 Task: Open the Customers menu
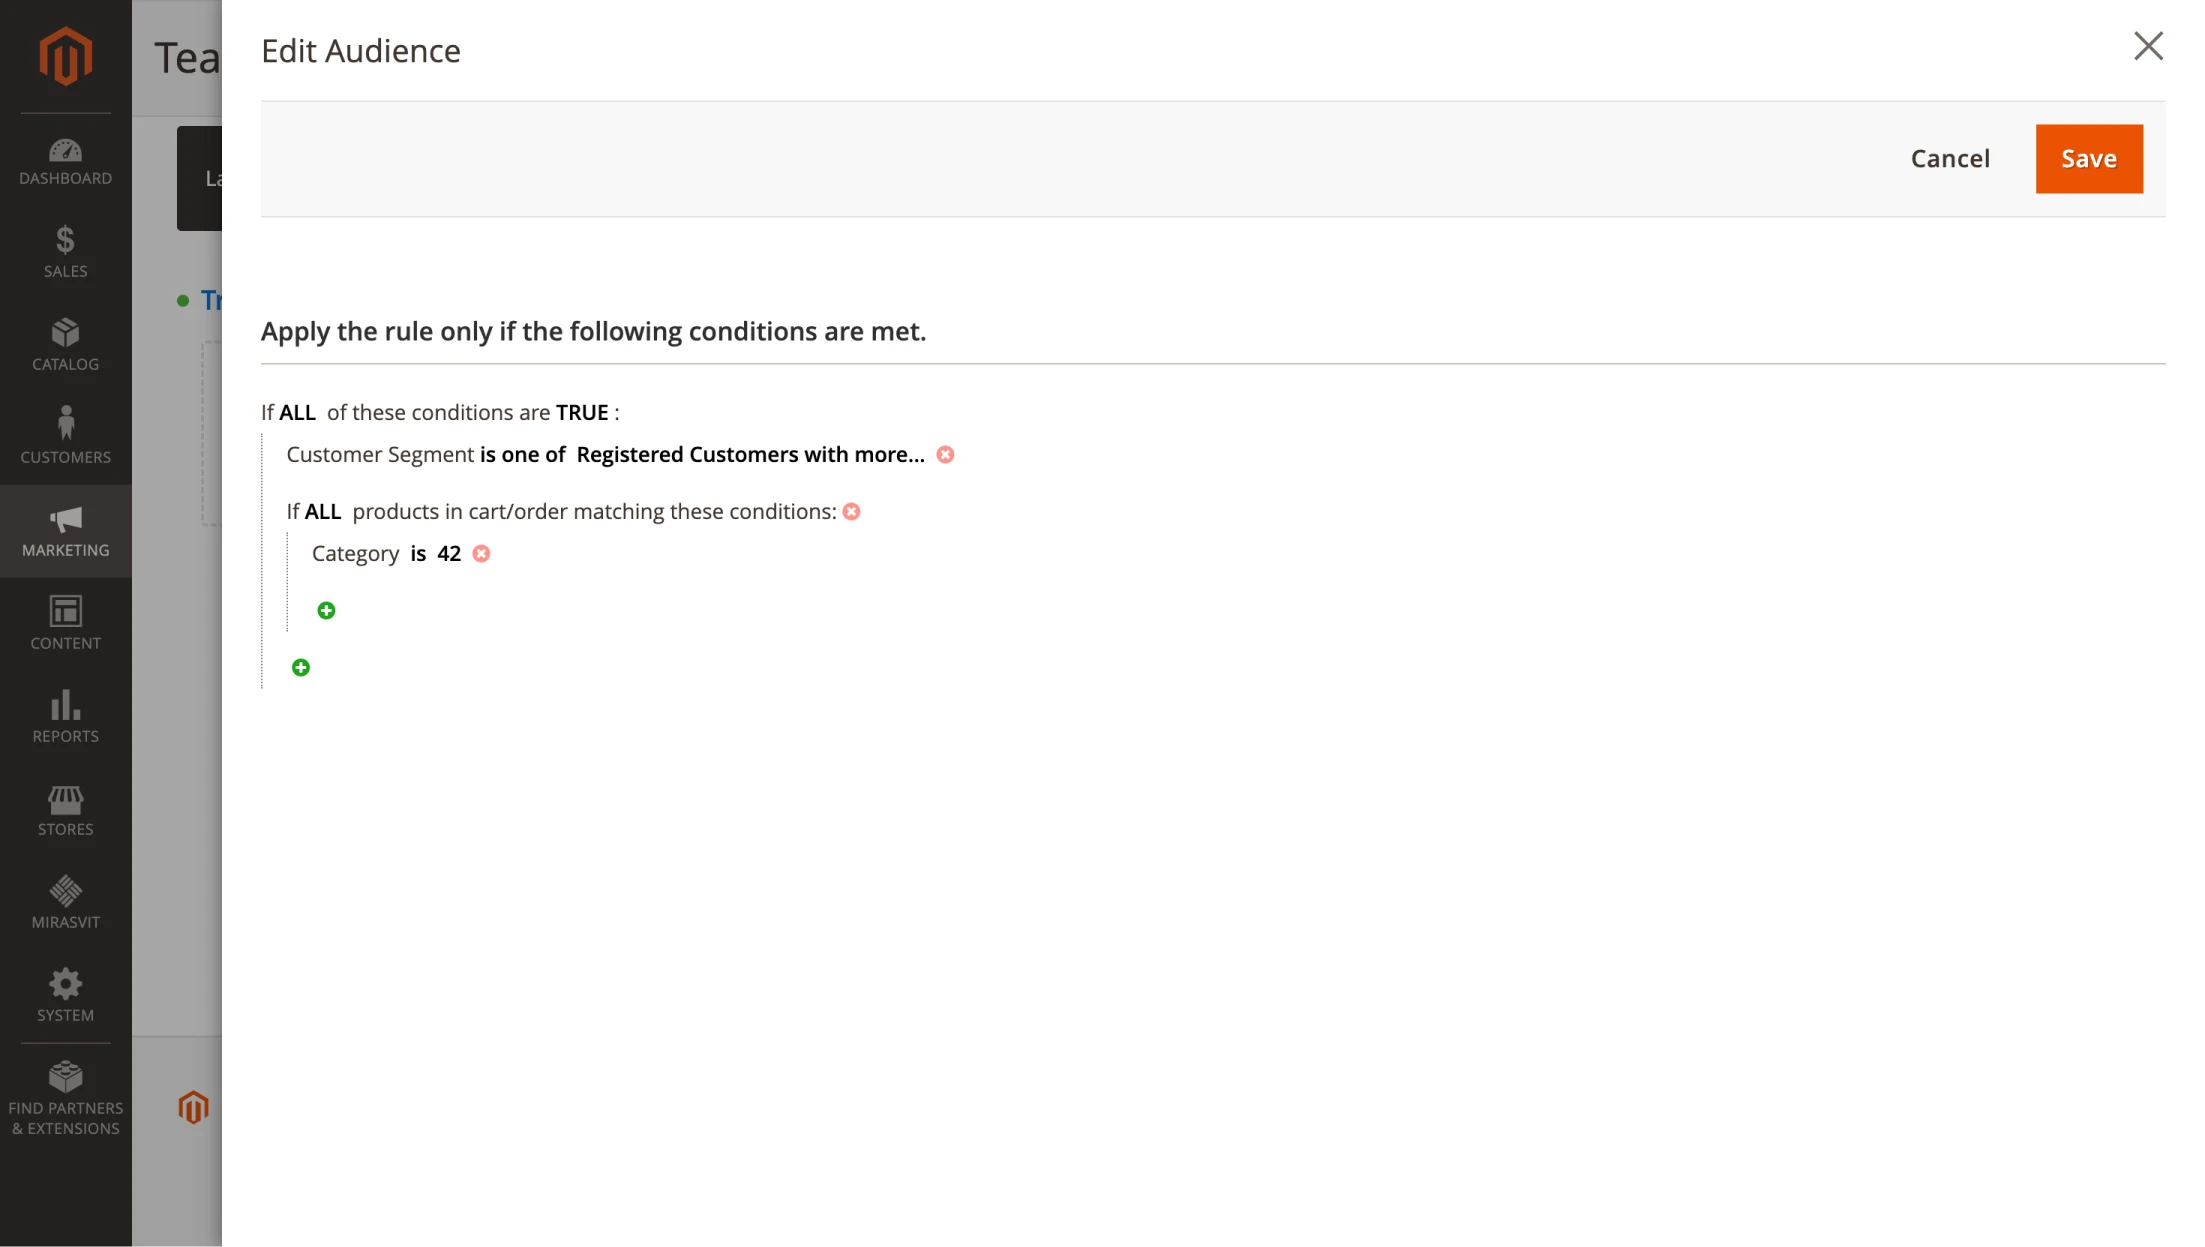[x=66, y=438]
